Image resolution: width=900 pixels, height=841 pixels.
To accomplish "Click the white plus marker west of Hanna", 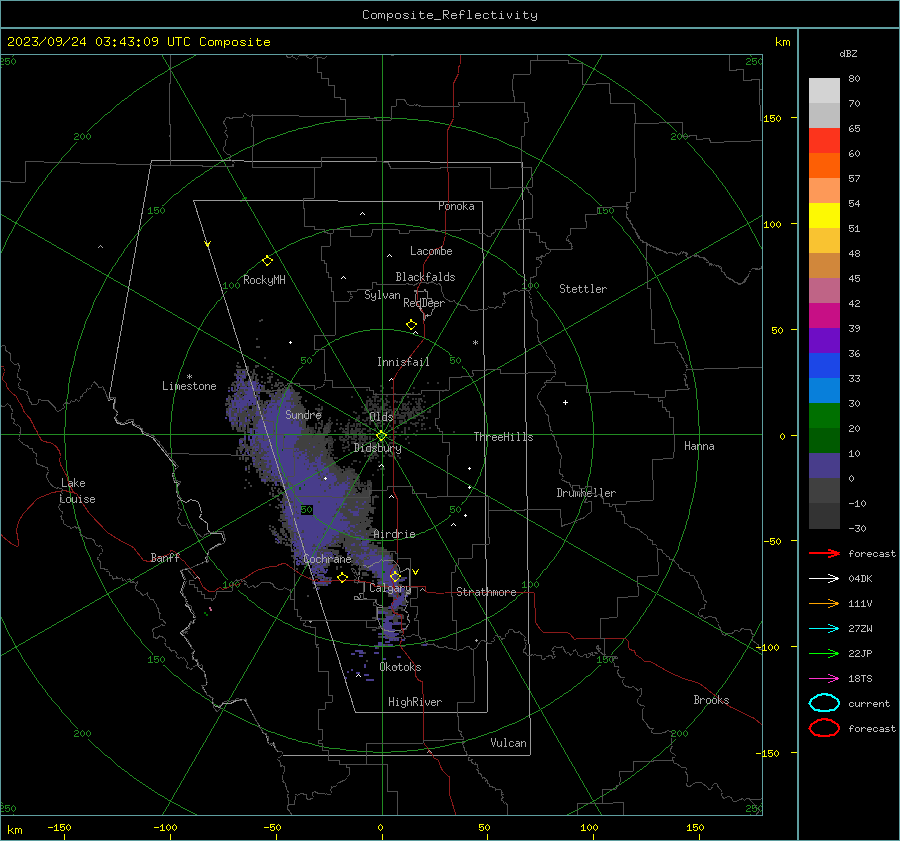I will [565, 402].
